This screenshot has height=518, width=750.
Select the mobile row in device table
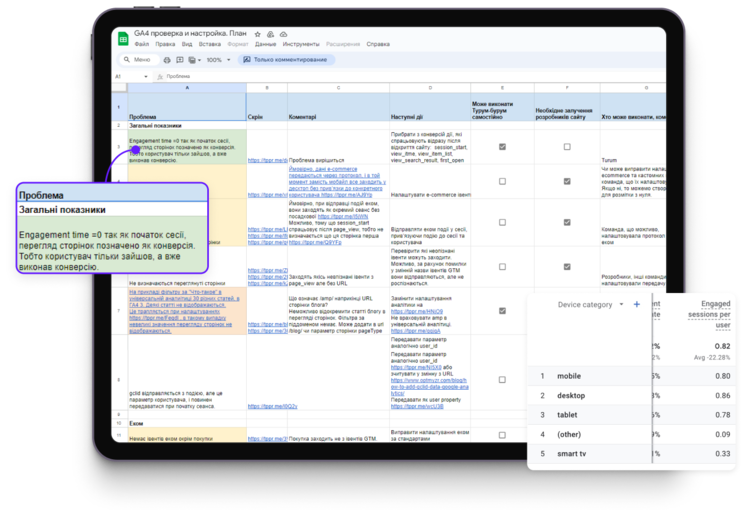coord(631,376)
